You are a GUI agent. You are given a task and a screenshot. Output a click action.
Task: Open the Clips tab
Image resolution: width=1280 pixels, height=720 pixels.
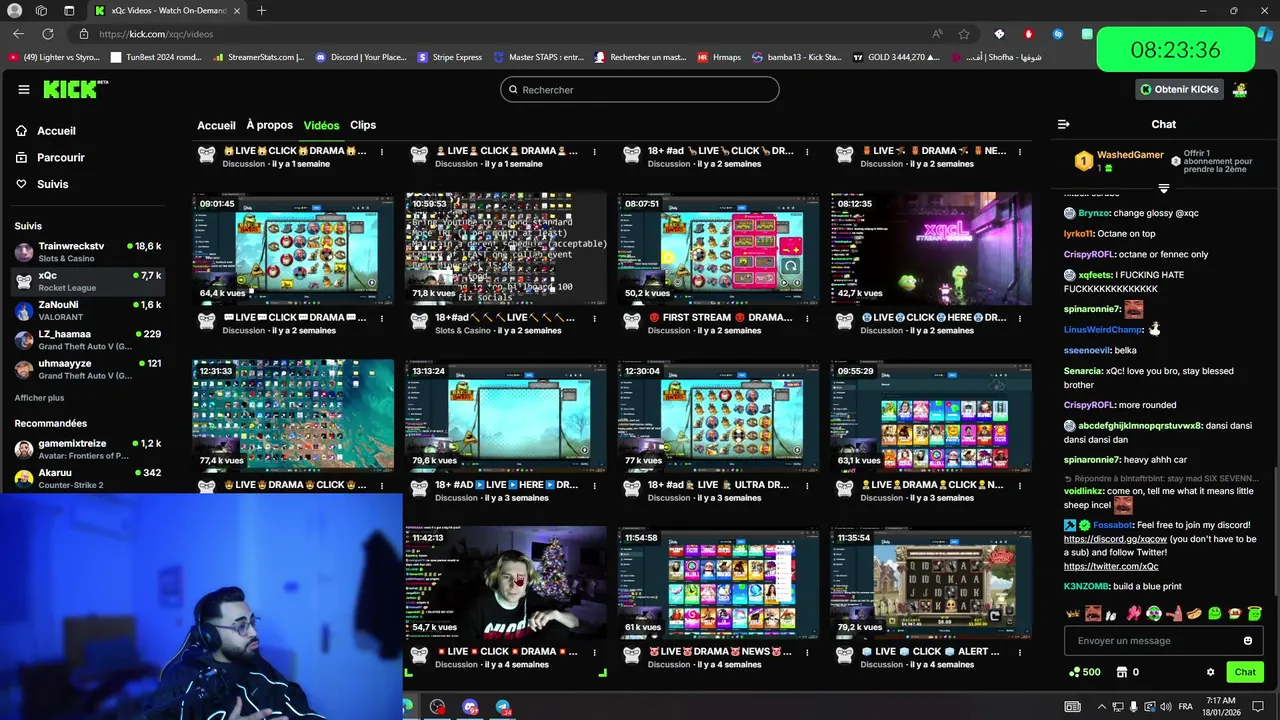363,125
